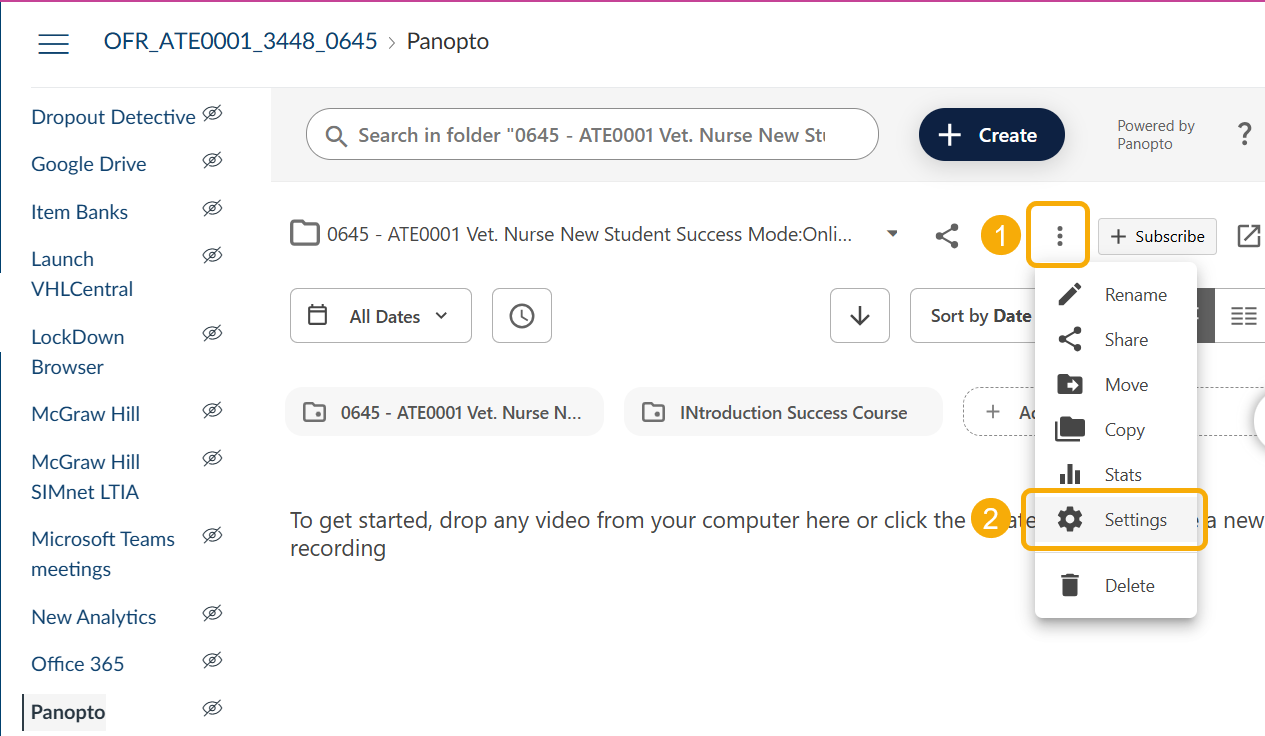Click the clock history icon button
This screenshot has width=1265, height=736.
(x=522, y=316)
